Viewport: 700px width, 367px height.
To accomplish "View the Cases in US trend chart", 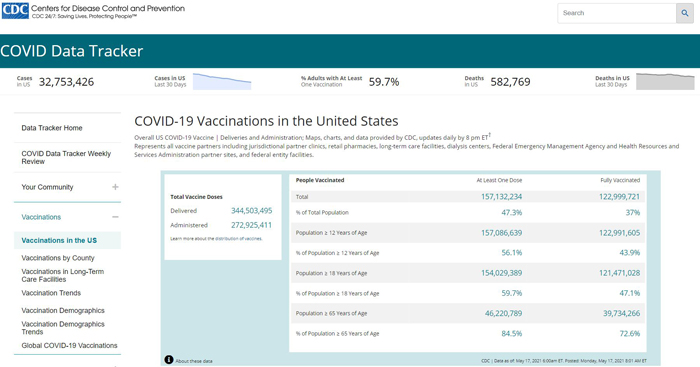I will click(x=222, y=82).
